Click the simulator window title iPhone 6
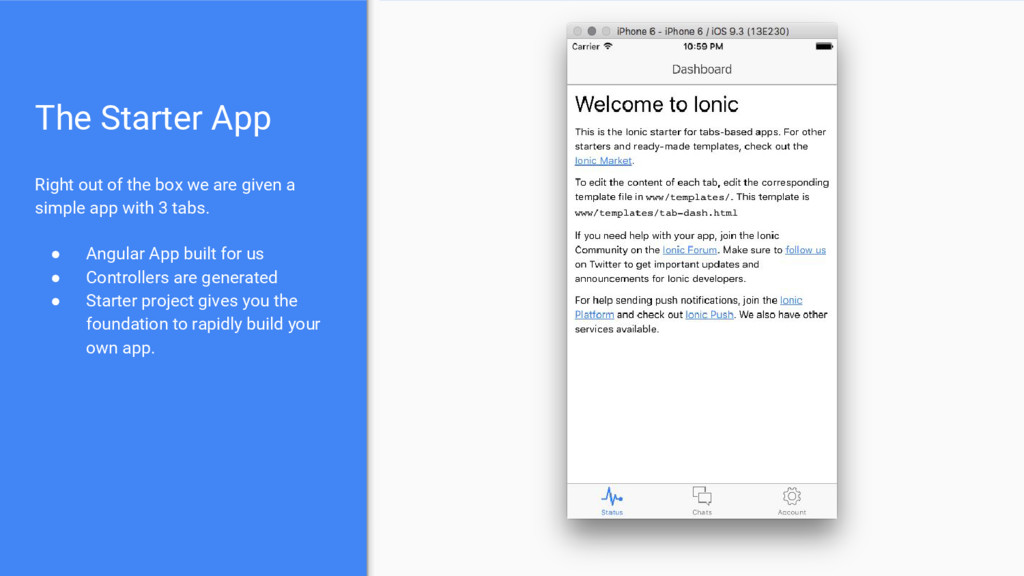This screenshot has width=1024, height=576. point(703,31)
